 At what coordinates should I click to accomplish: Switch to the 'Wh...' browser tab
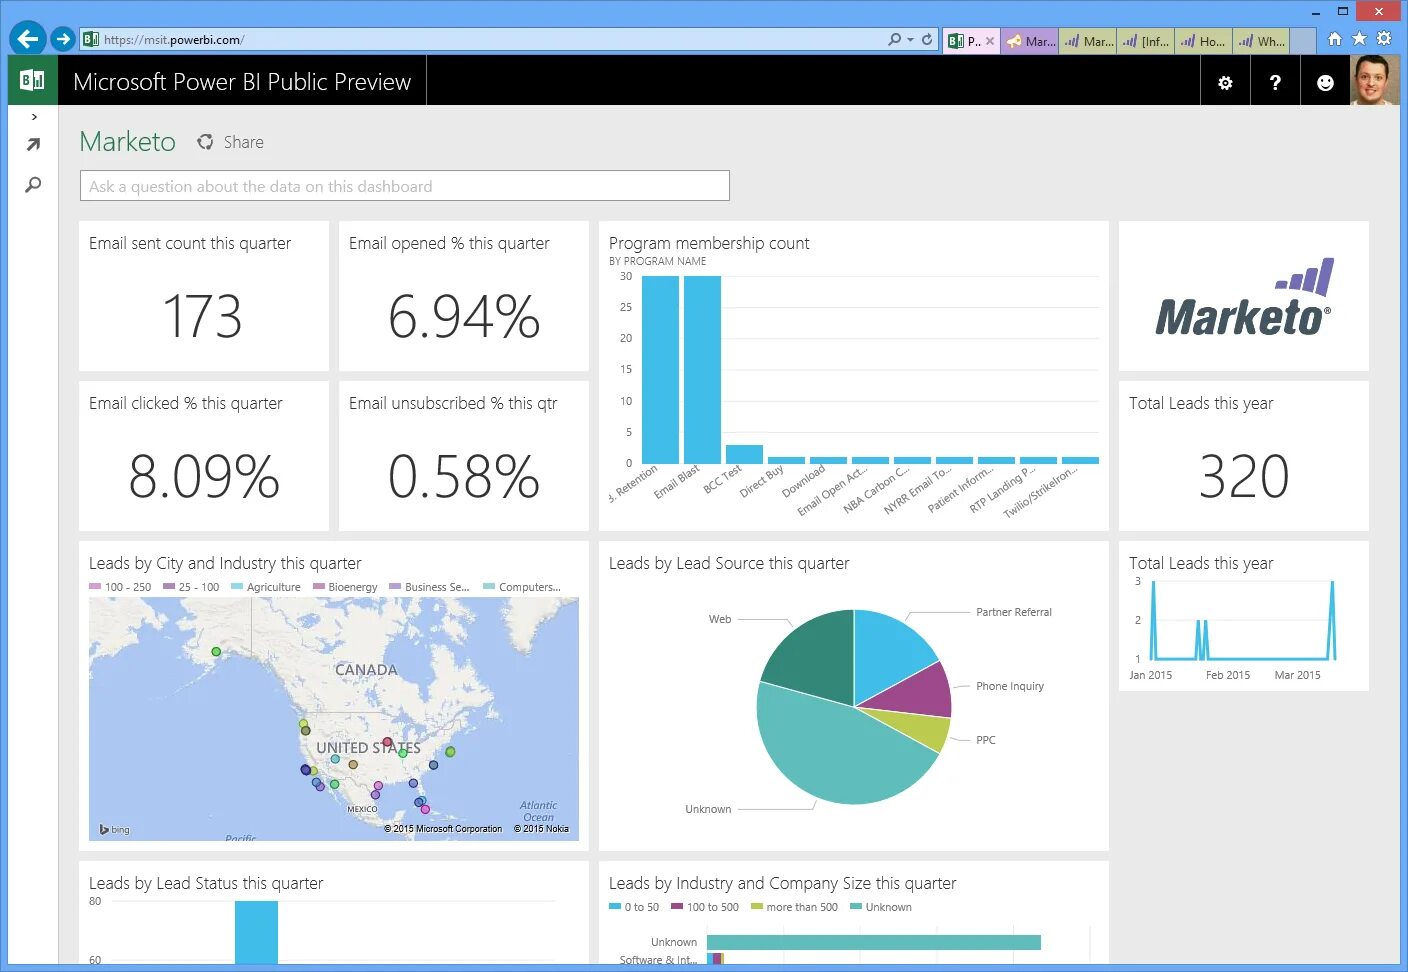[x=1261, y=41]
